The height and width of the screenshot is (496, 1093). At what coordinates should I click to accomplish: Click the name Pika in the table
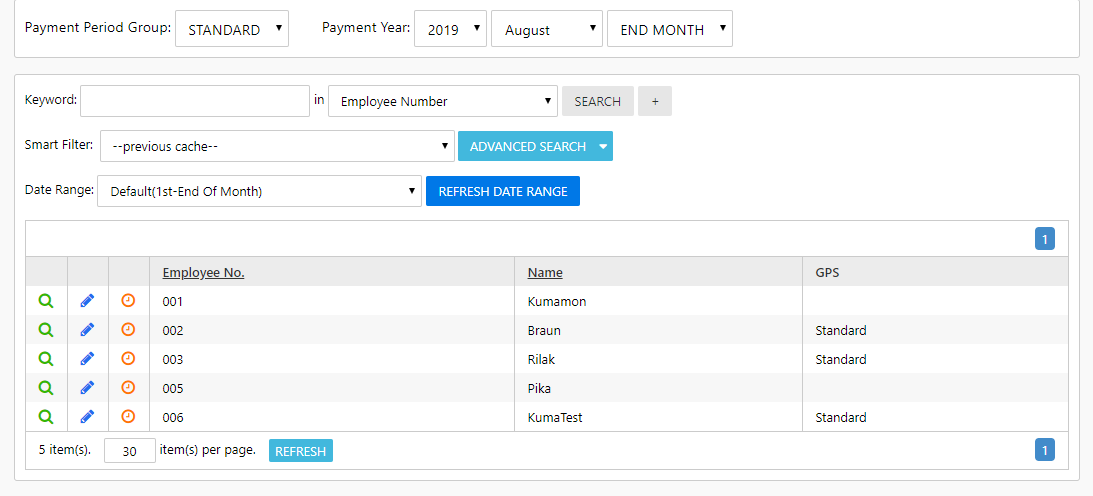click(540, 388)
